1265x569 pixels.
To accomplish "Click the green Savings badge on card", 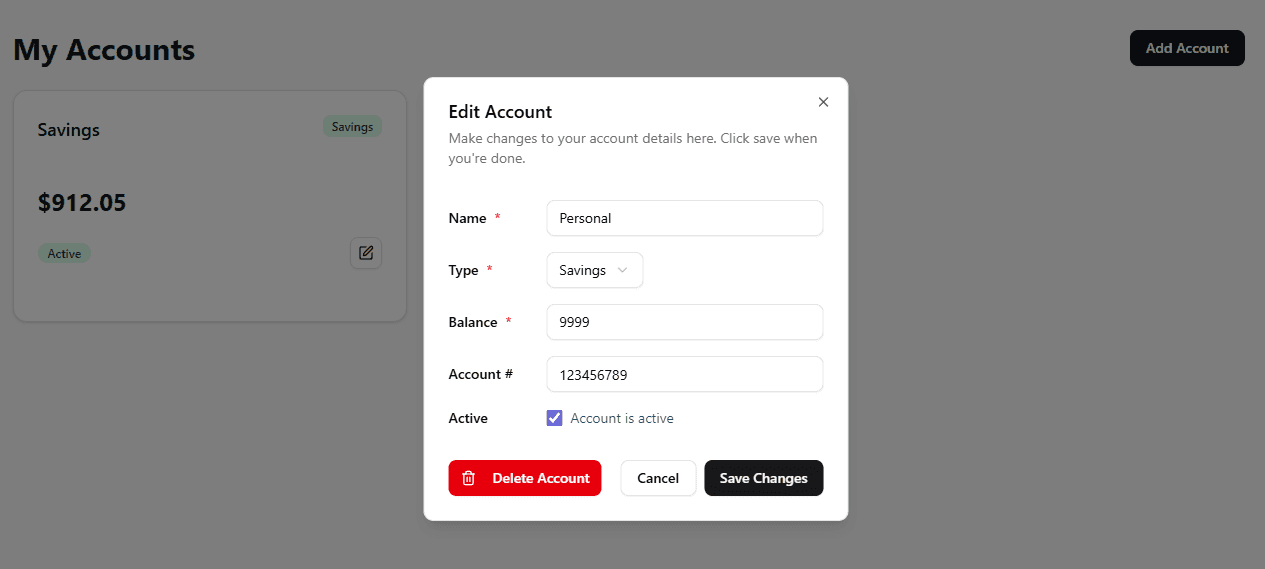I will pyautogui.click(x=352, y=127).
